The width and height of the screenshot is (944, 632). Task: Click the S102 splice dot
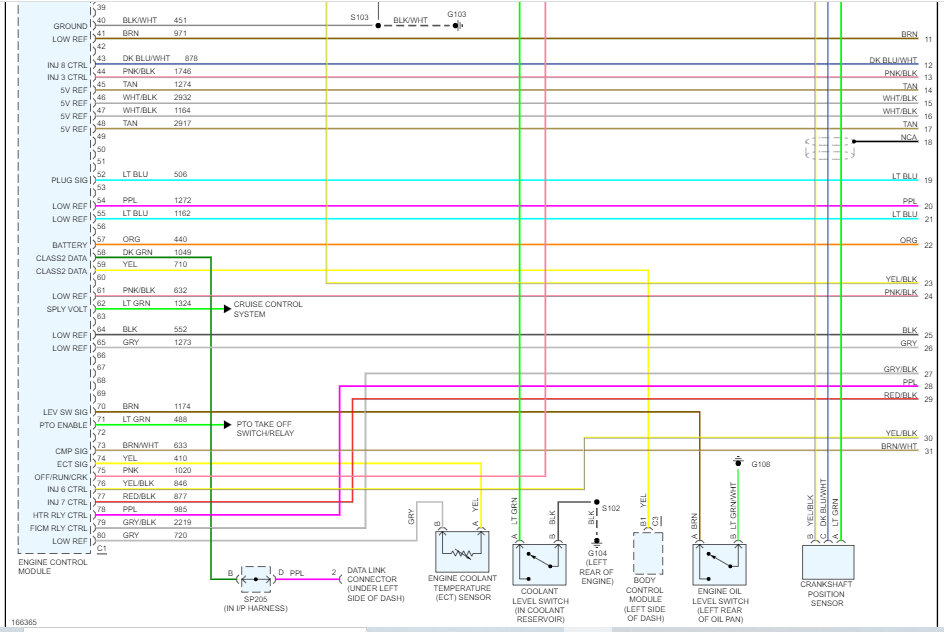(x=597, y=501)
